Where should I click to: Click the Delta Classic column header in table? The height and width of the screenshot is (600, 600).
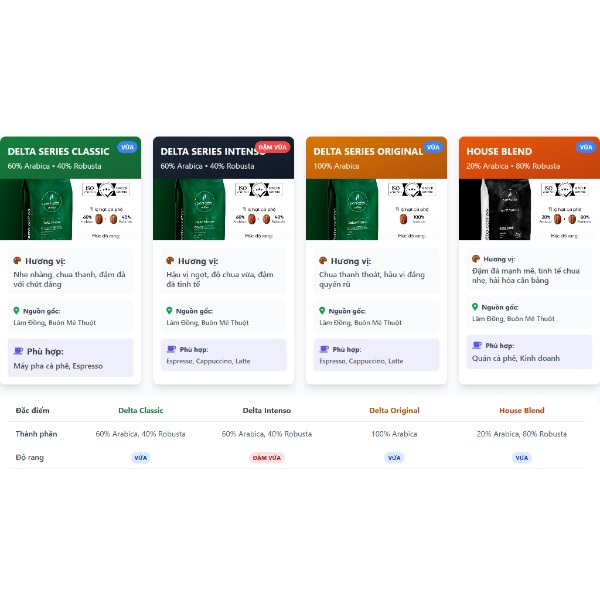click(x=141, y=410)
